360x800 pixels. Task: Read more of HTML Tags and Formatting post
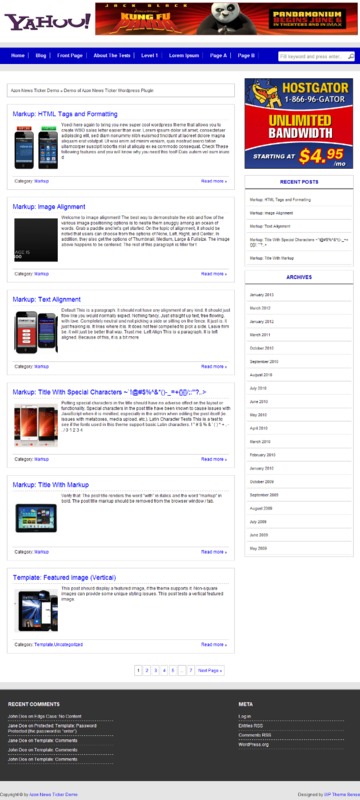click(x=214, y=181)
